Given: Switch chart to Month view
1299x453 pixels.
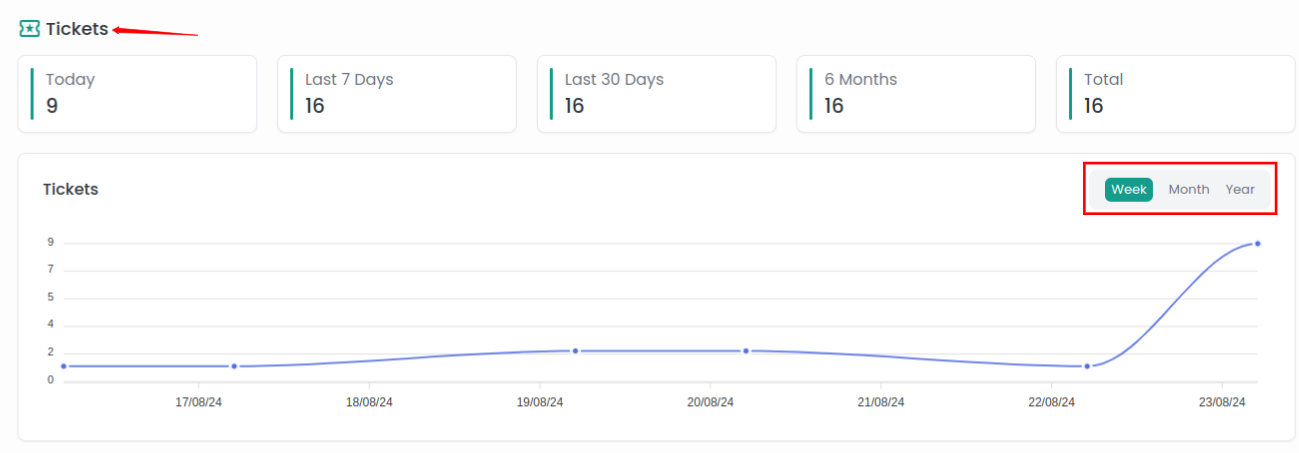Looking at the screenshot, I should tap(1188, 190).
